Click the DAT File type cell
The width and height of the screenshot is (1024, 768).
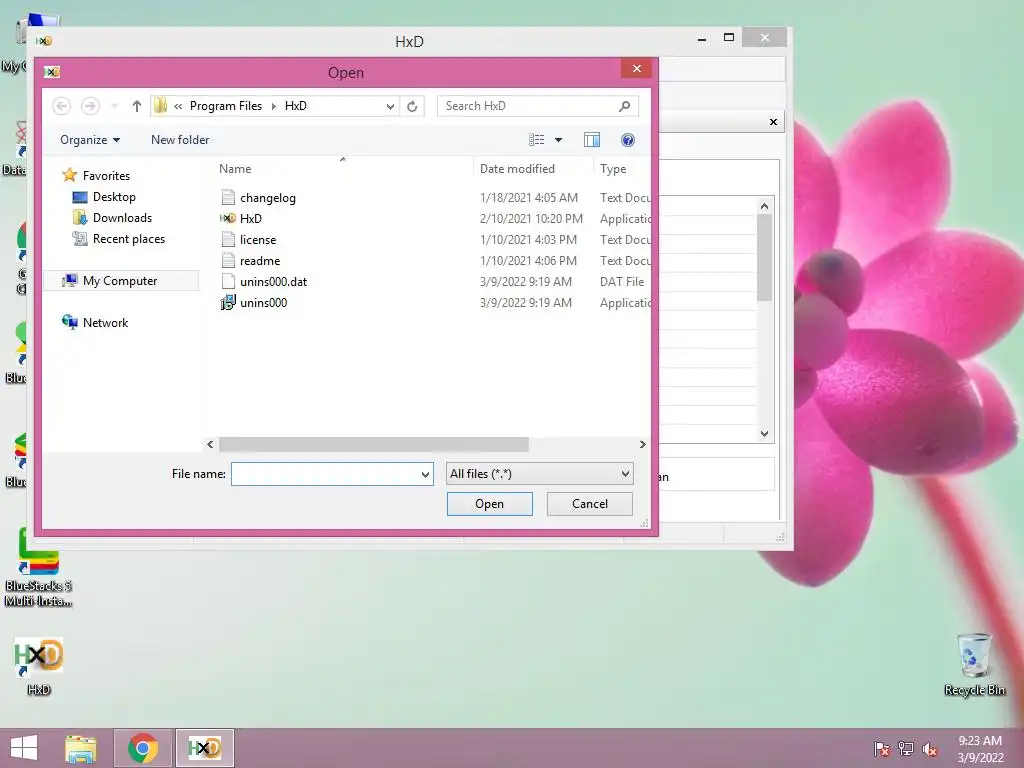coord(622,281)
